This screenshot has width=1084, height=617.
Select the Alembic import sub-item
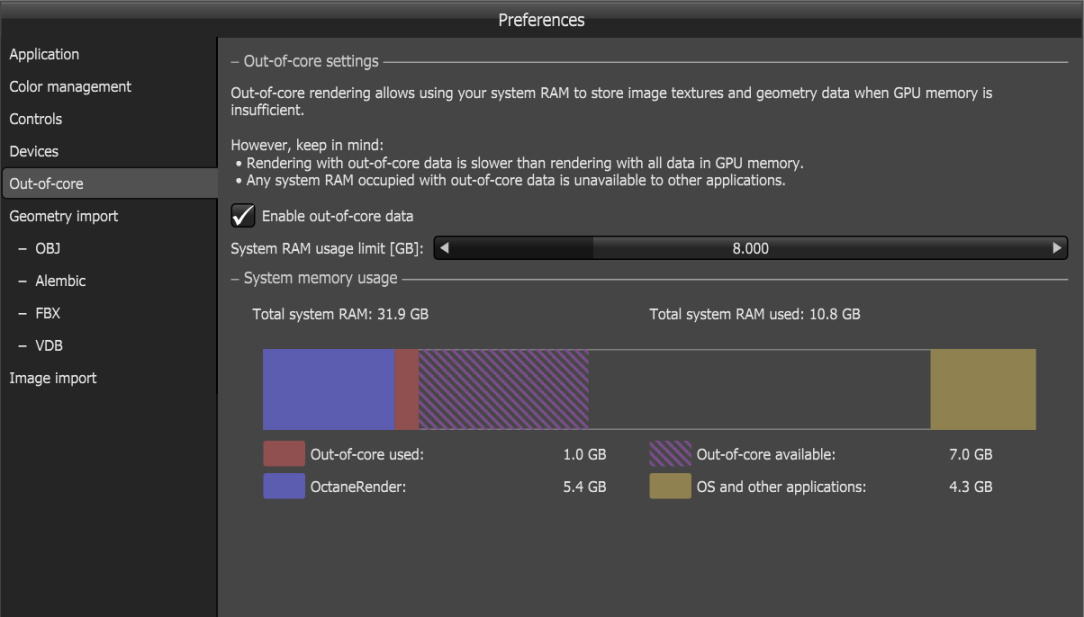[x=60, y=281]
